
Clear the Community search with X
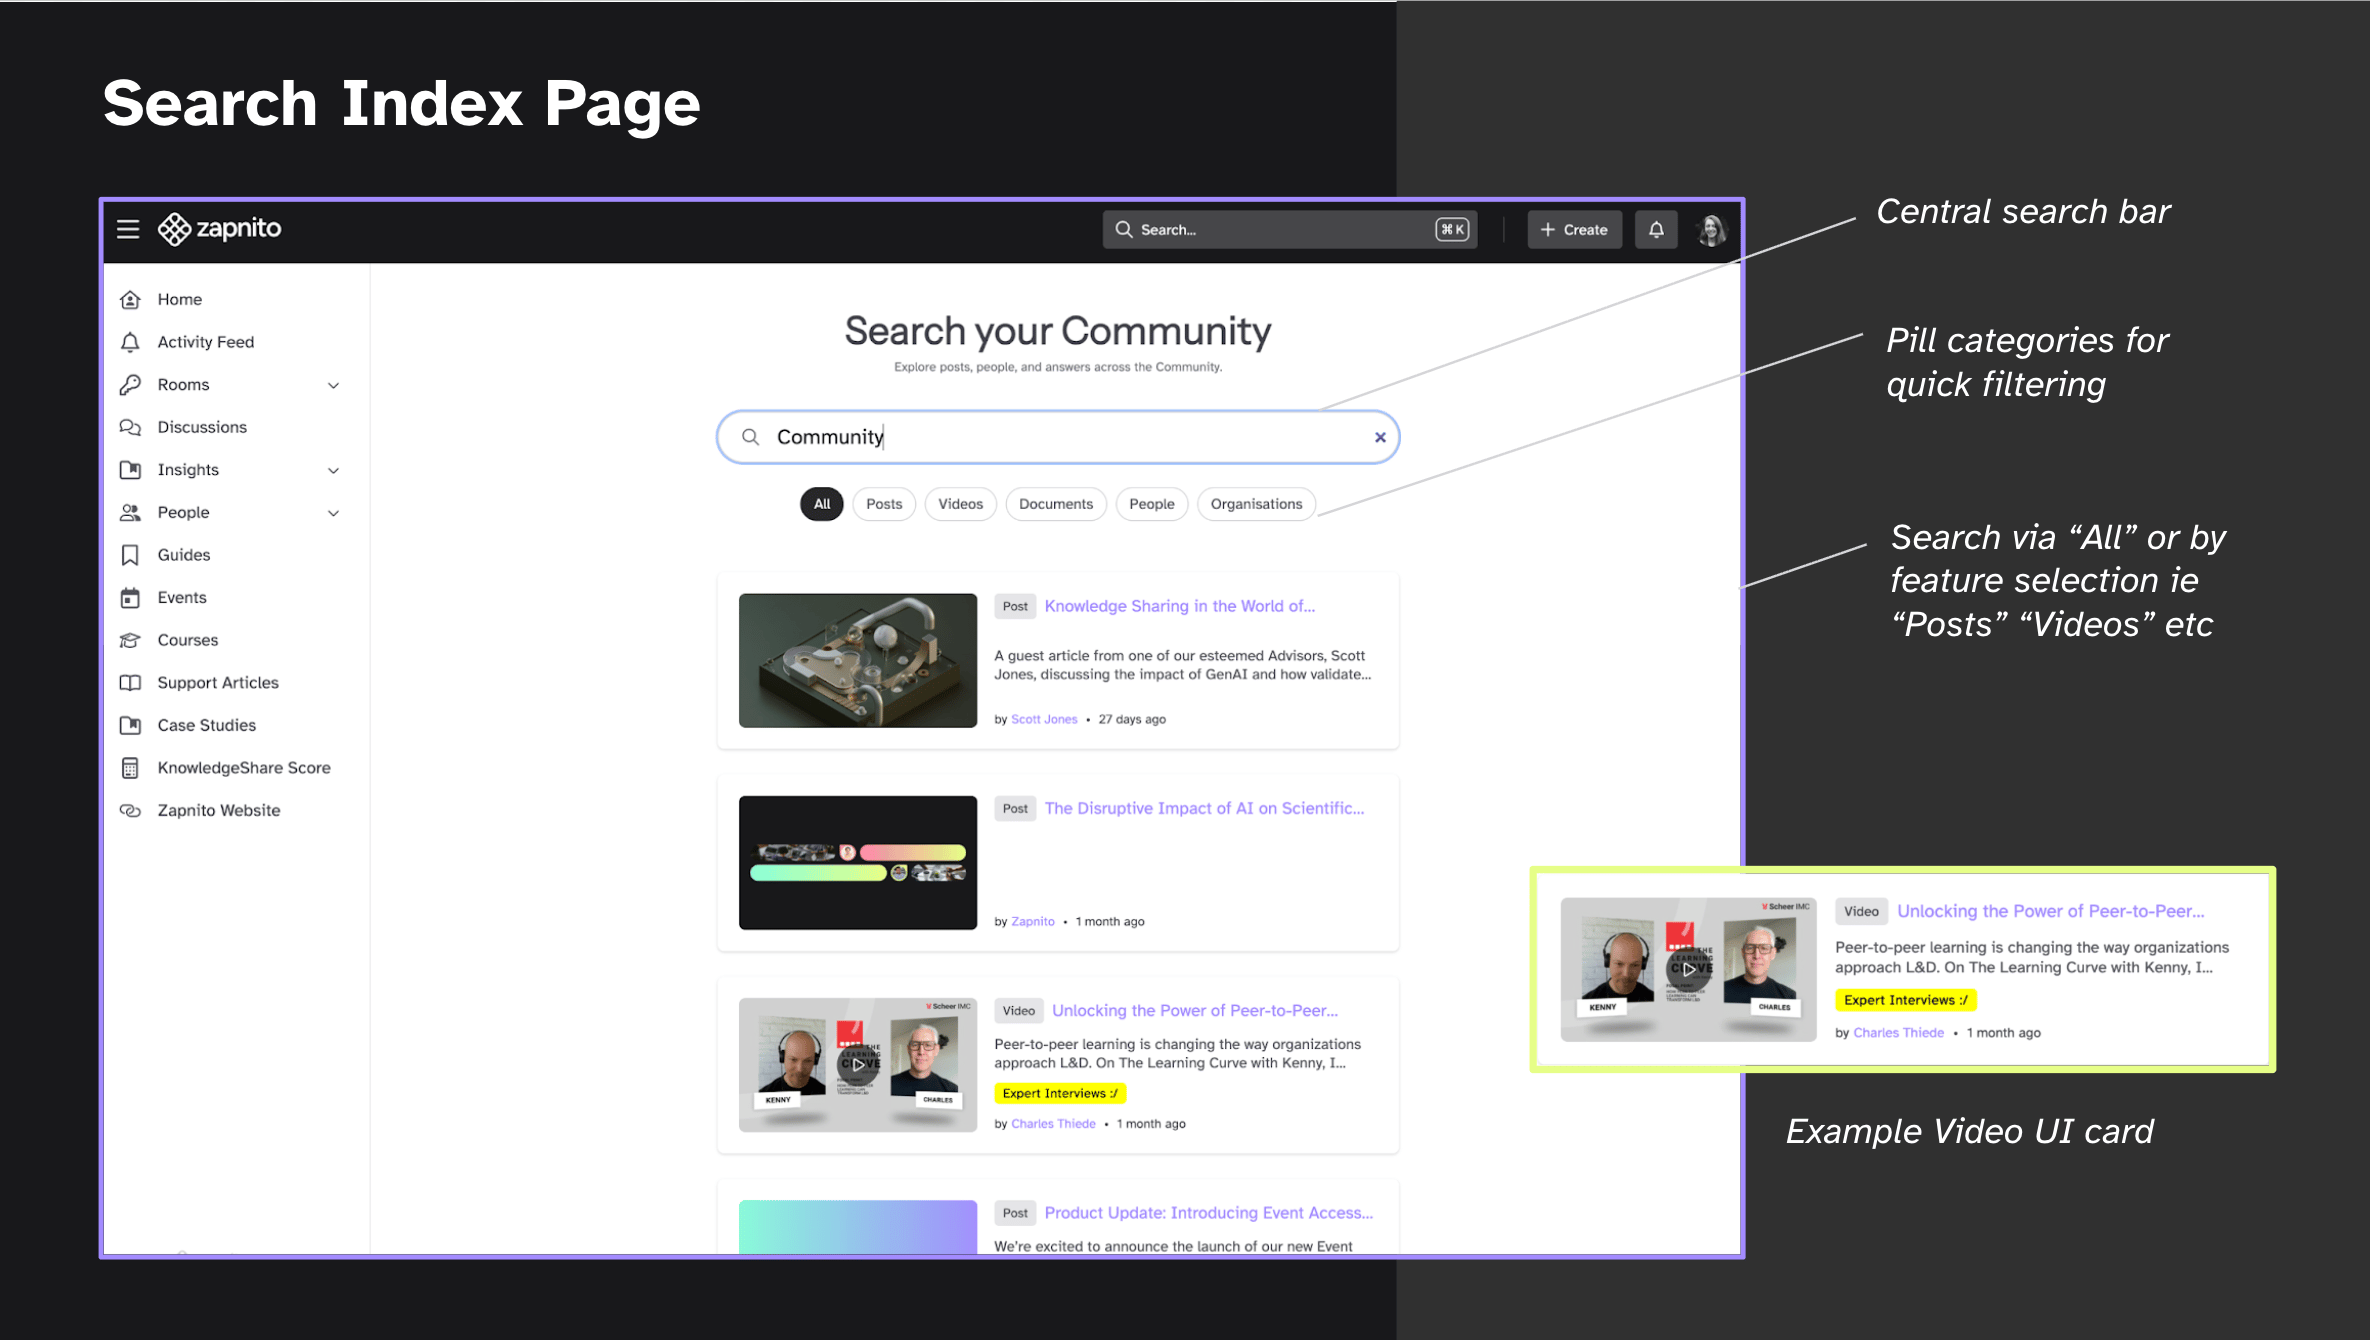coord(1379,437)
